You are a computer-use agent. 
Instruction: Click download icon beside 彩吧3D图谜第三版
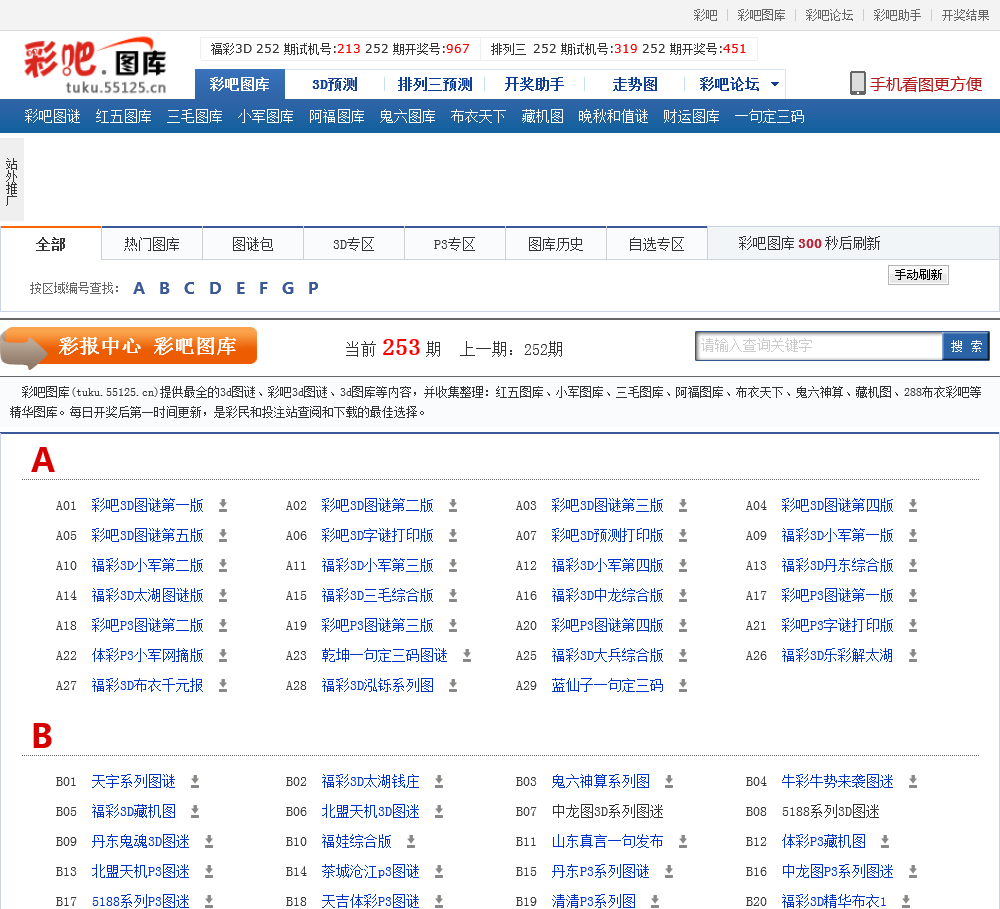coord(683,506)
